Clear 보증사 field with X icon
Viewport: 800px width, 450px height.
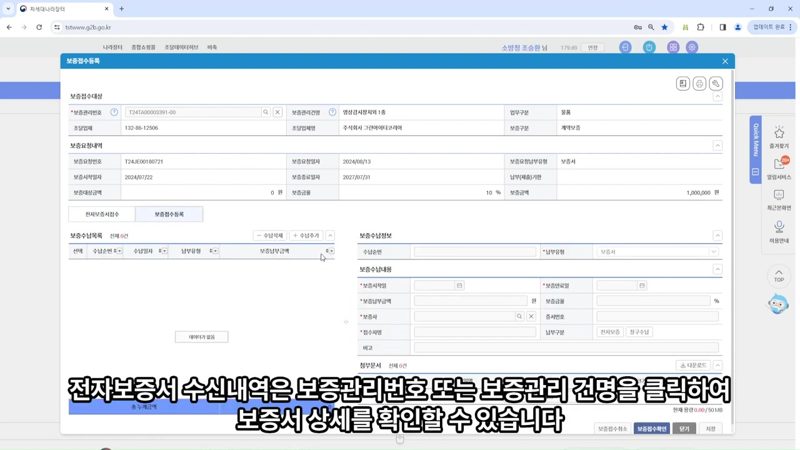531,317
